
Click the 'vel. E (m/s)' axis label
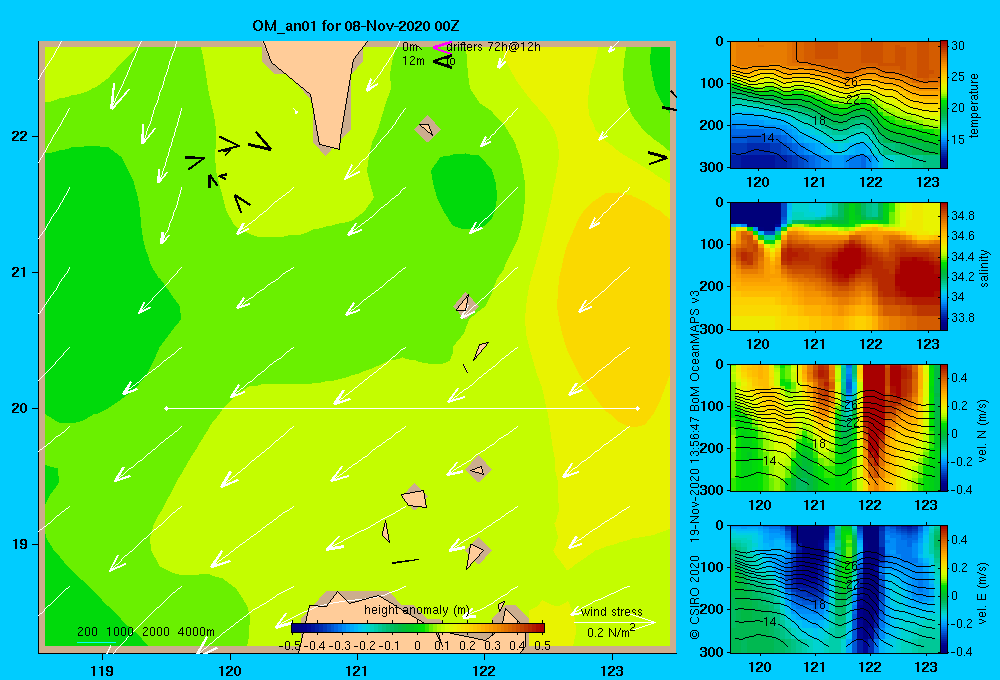pyautogui.click(x=983, y=593)
